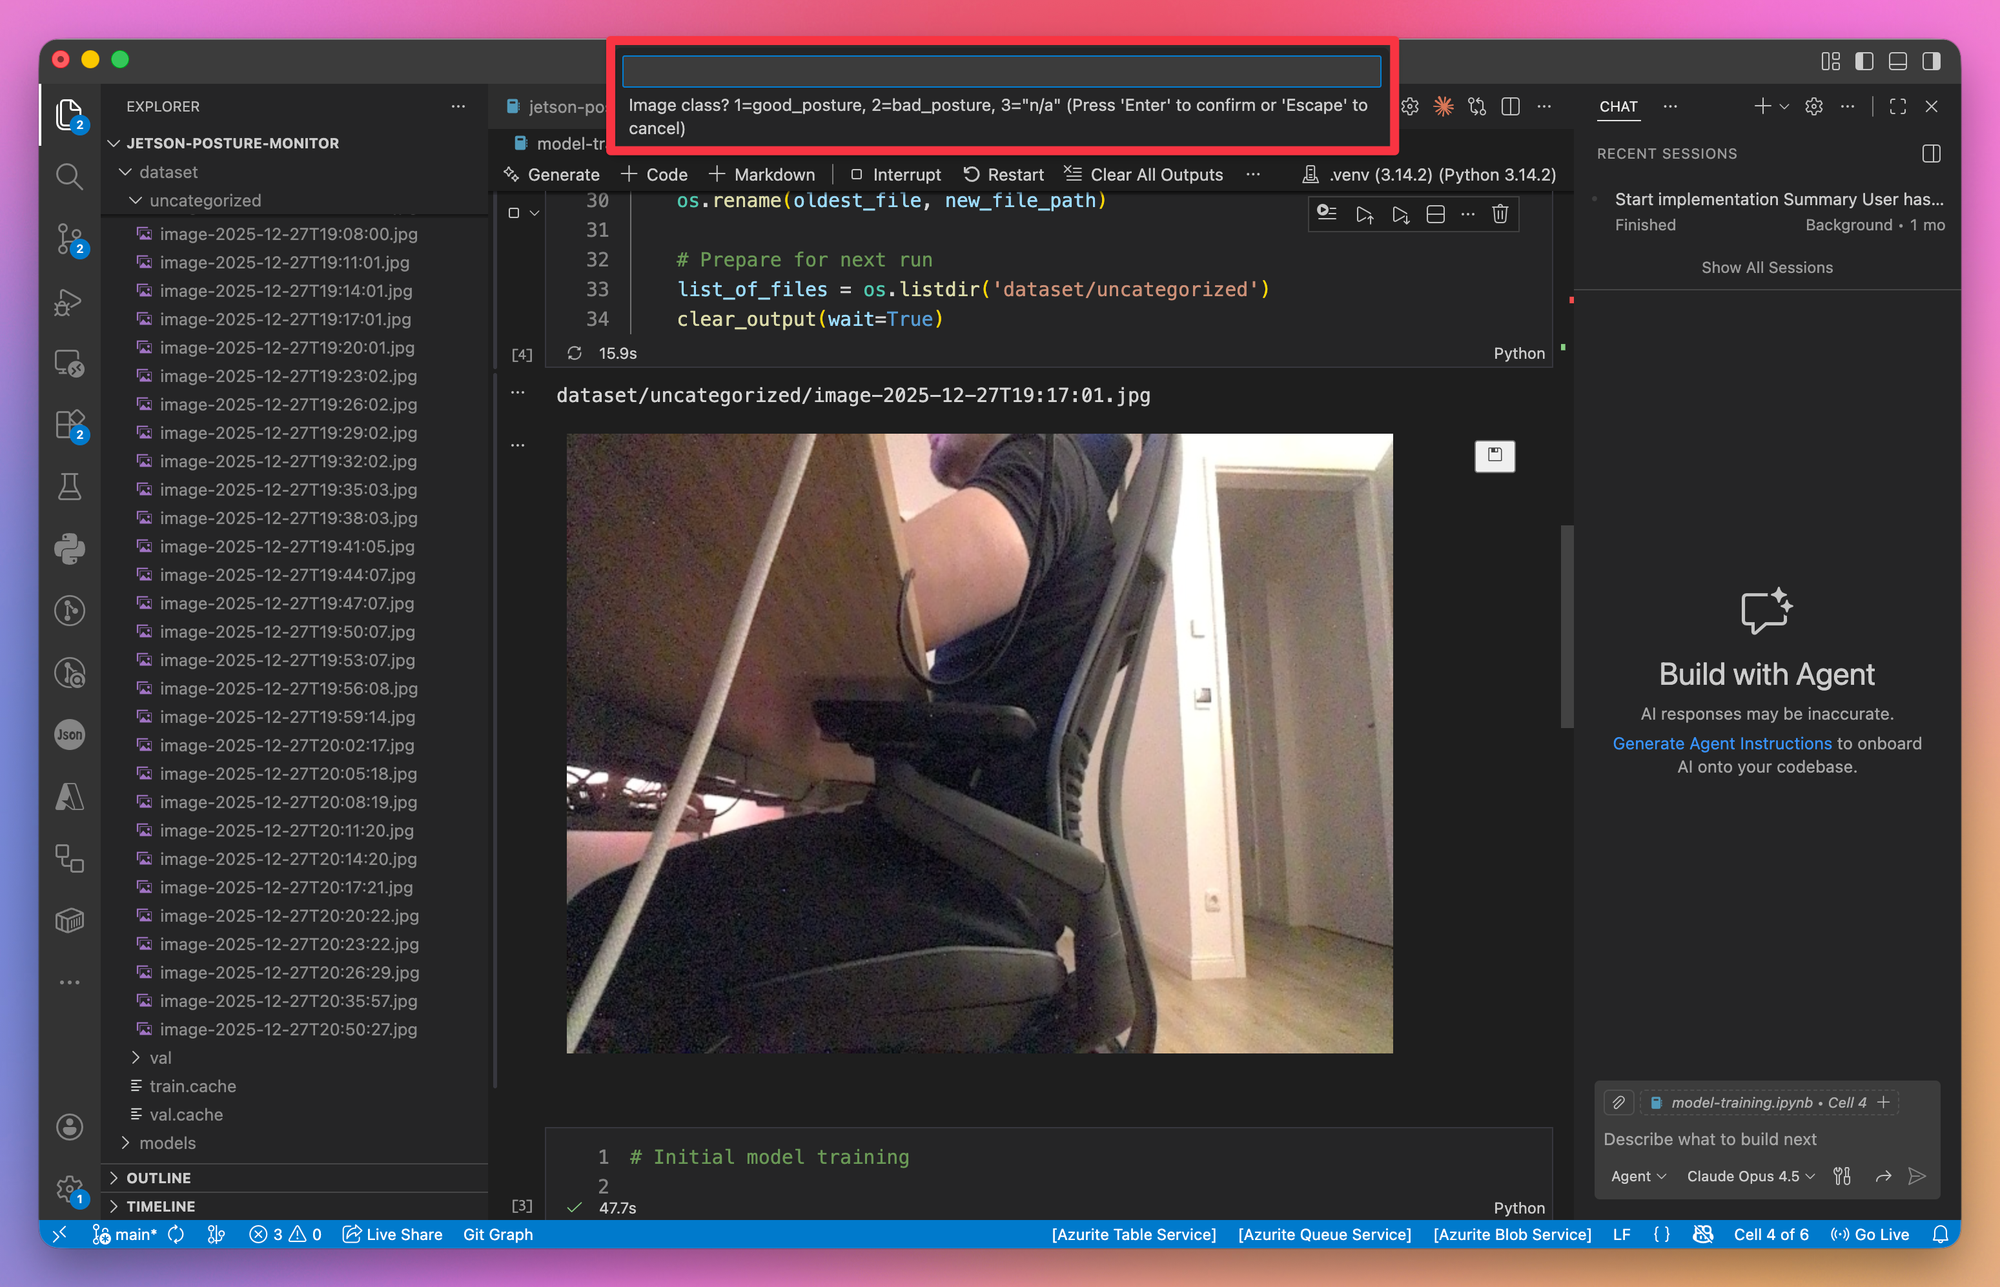Open the Extensions view

69,424
